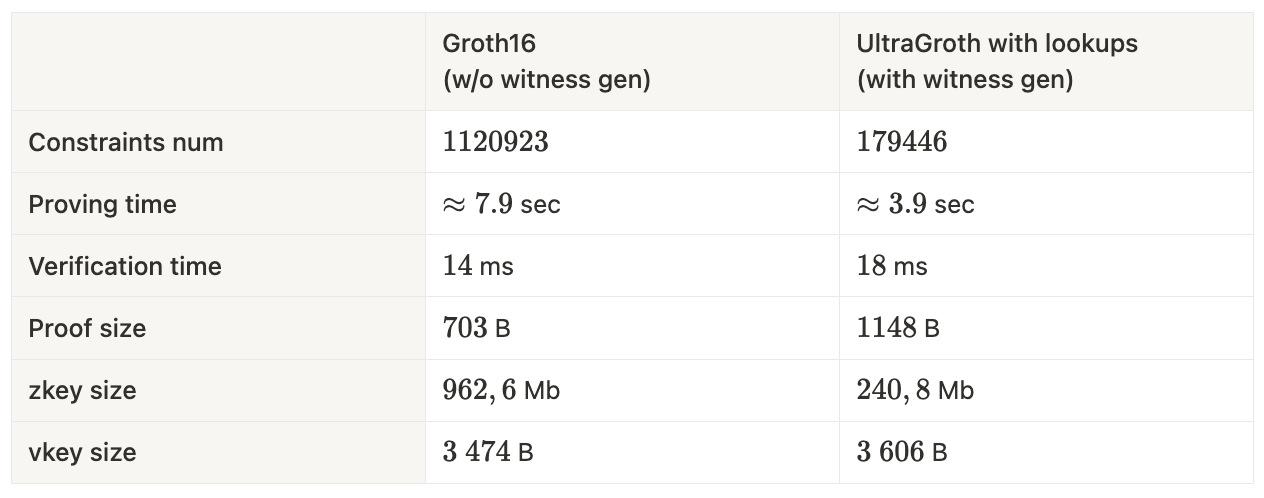
Task: Select the 18 ms verification value
Action: point(892,266)
